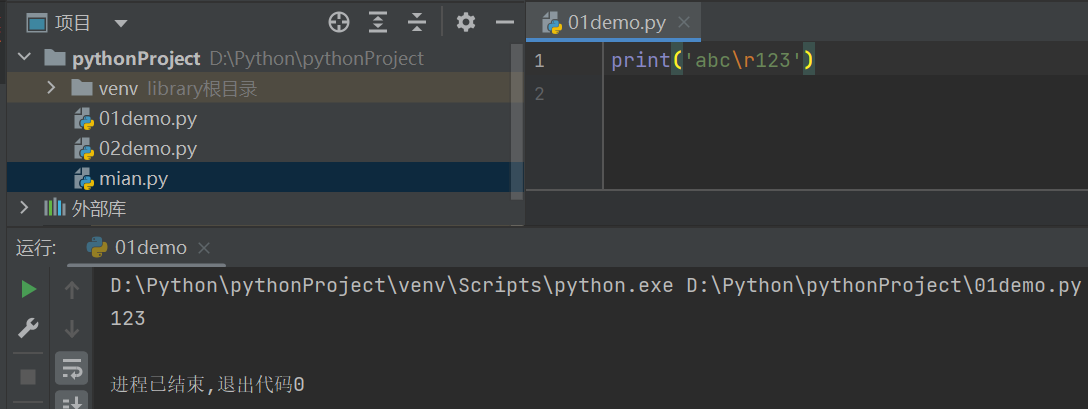Close the 01demo.py editor tab
The height and width of the screenshot is (409, 1088).
coord(683,23)
